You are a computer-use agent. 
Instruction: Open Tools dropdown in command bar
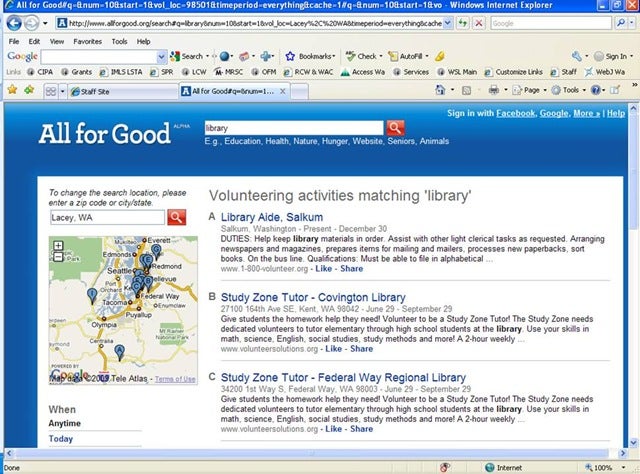pos(584,90)
